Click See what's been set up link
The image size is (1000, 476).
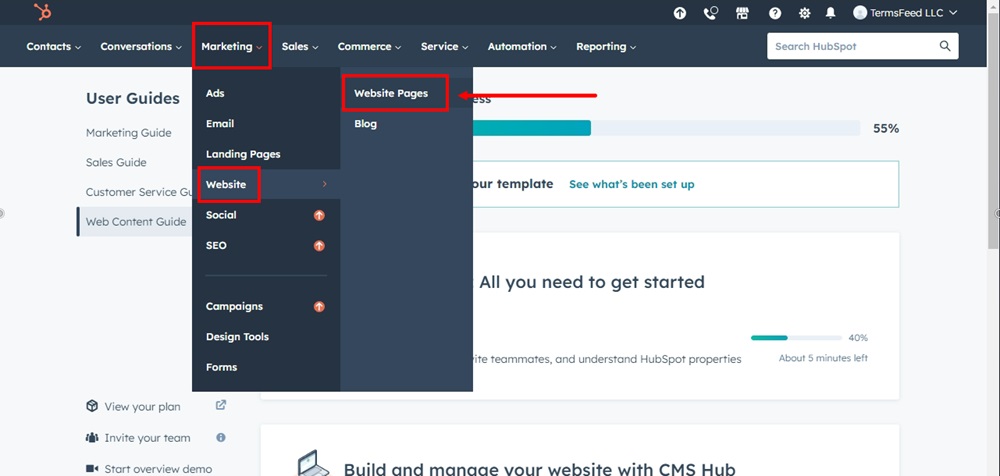pyautogui.click(x=631, y=184)
